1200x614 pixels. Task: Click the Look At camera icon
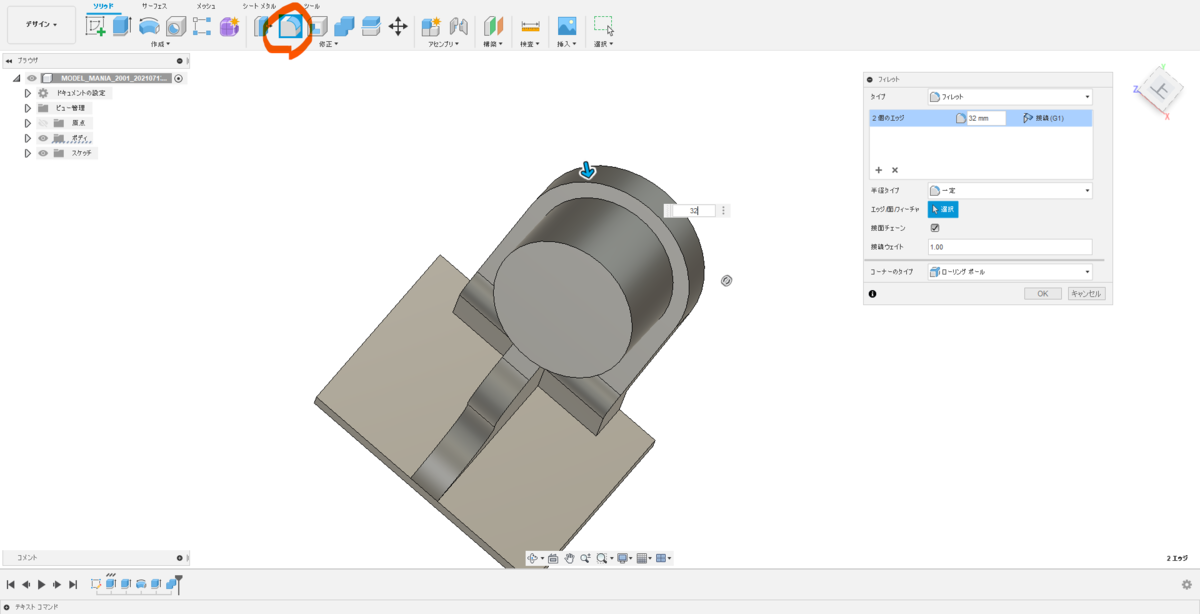(552, 558)
